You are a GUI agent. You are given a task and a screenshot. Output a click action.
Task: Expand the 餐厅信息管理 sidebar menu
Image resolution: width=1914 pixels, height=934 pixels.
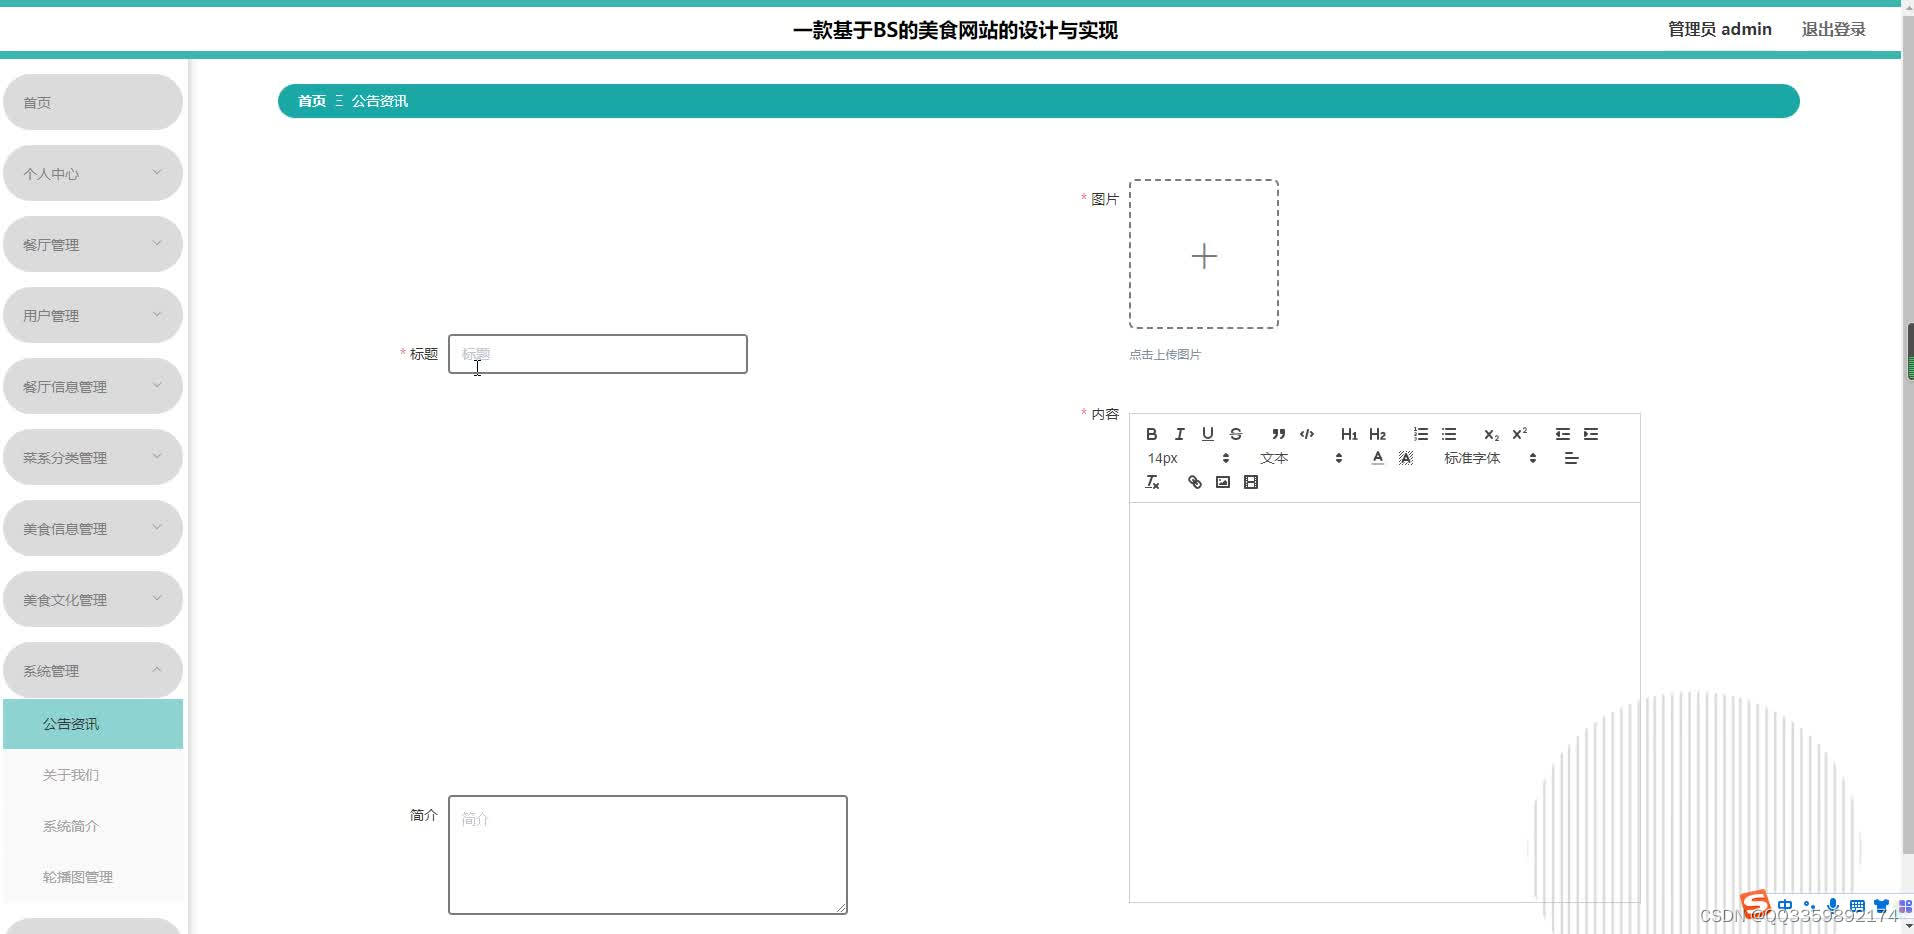pyautogui.click(x=93, y=386)
